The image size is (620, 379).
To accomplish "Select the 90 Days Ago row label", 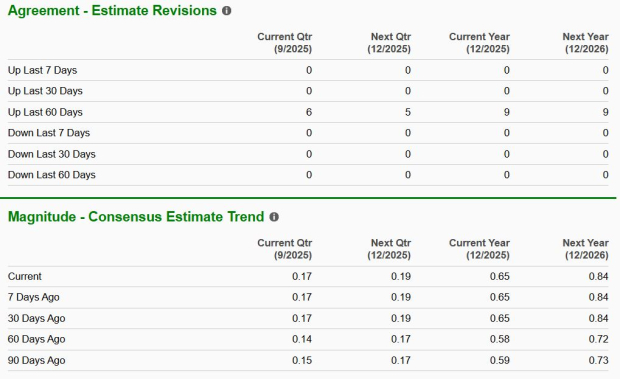I will pyautogui.click(x=36, y=360).
